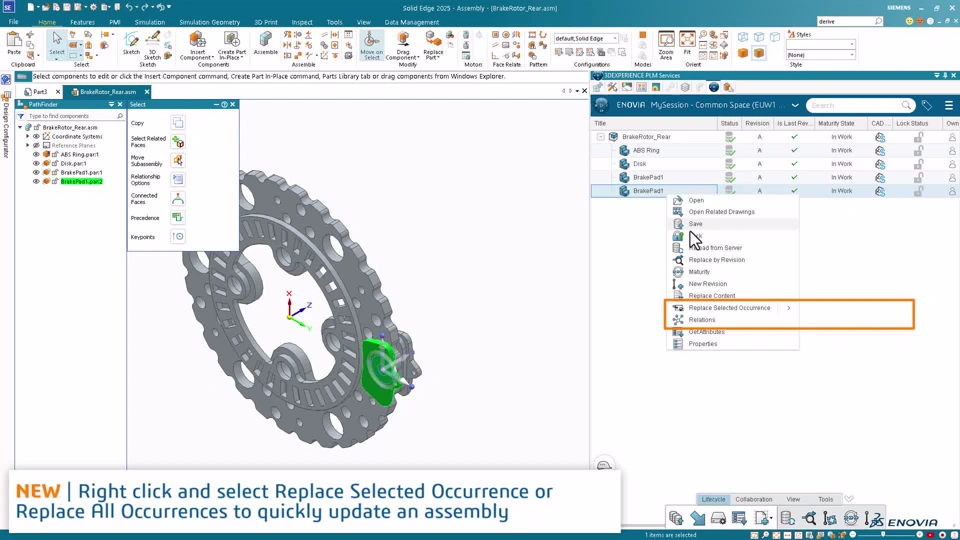Close the BrakeRotor_Rear.asm document tab
Viewport: 960px width, 540px height.
tap(147, 92)
